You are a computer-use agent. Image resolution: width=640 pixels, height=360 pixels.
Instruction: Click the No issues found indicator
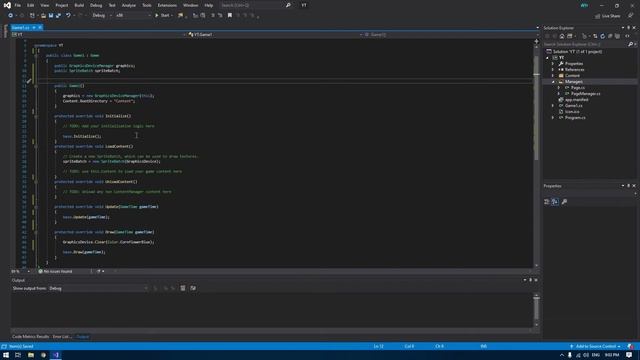[55, 271]
